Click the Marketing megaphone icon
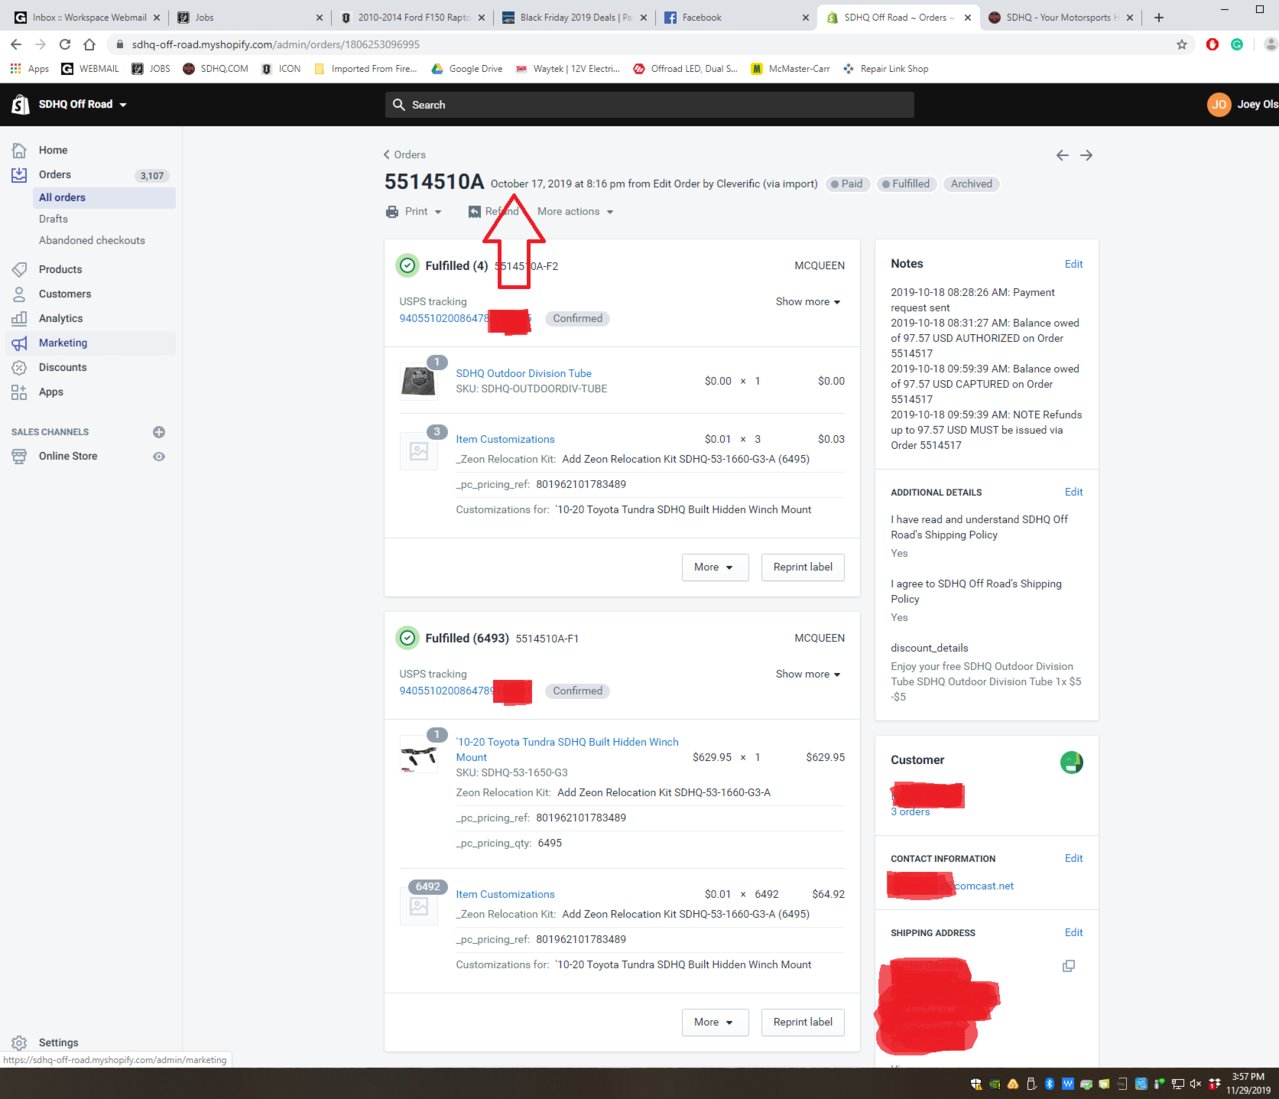The image size is (1279, 1099). coord(19,343)
